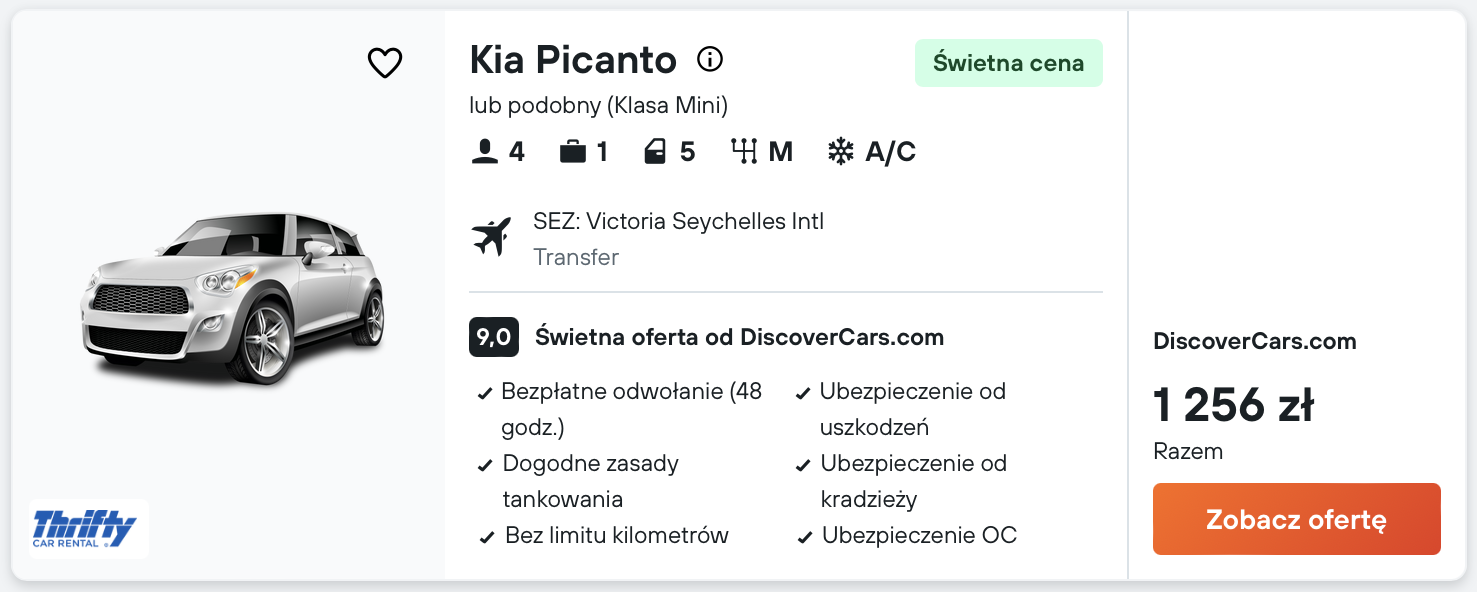
Task: Click the car doors icon
Action: pos(656,152)
